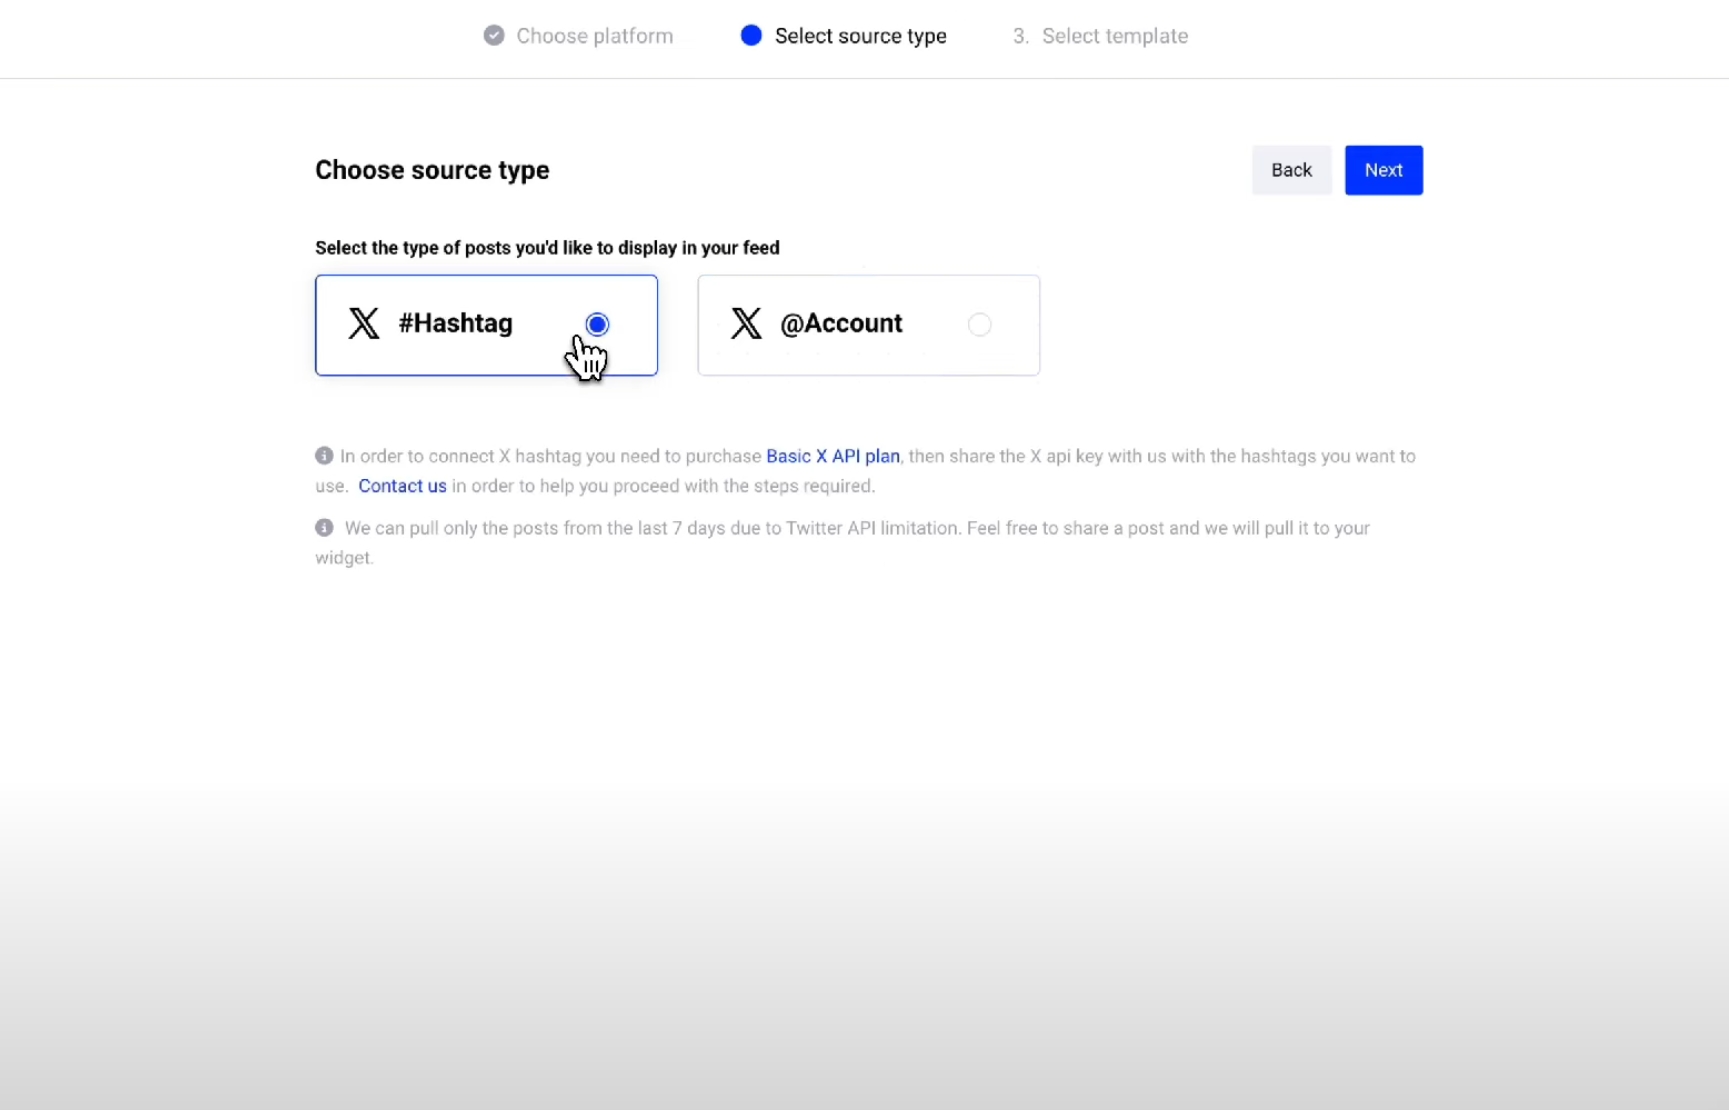Open the Select source type step
The image size is (1729, 1110).
click(860, 36)
